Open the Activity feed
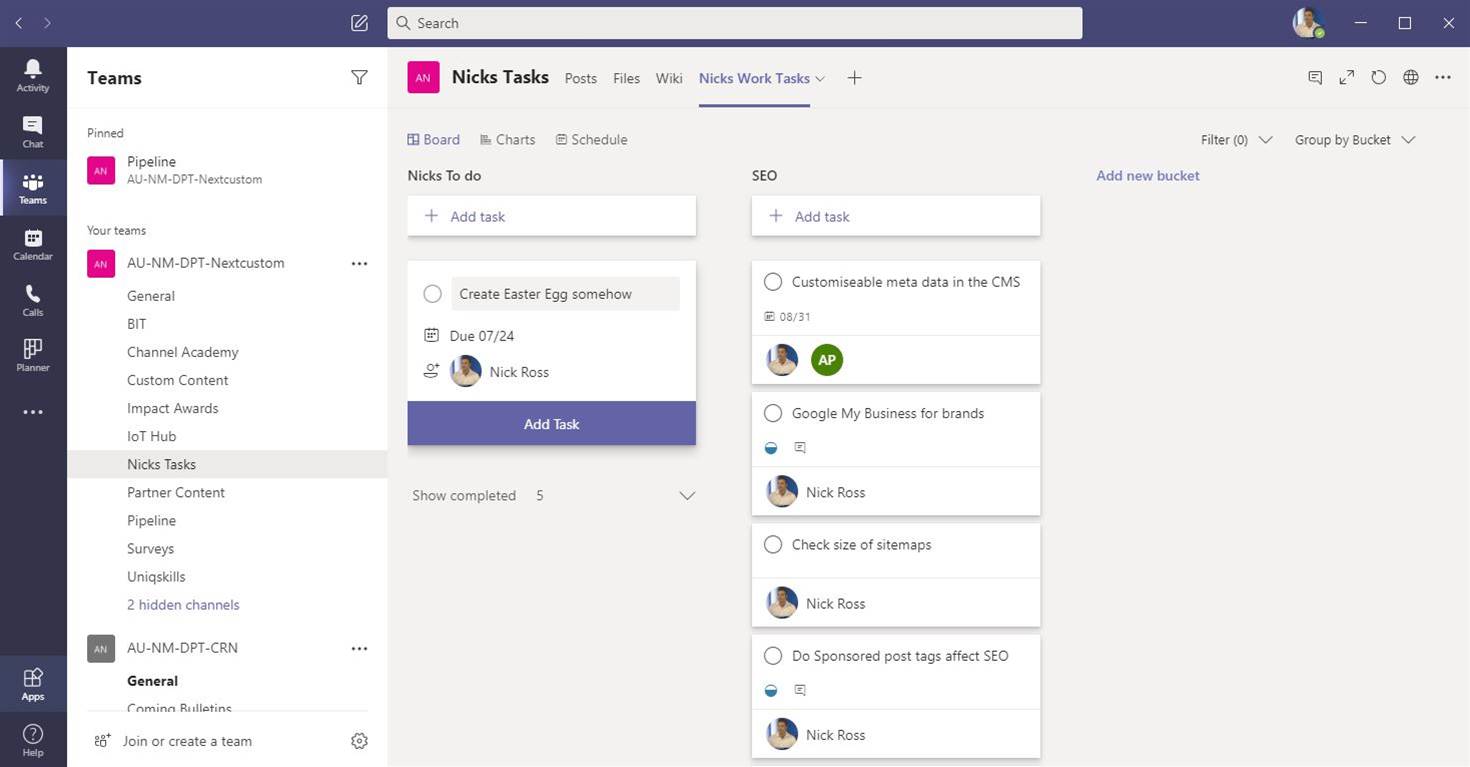This screenshot has height=767, width=1470. (33, 76)
